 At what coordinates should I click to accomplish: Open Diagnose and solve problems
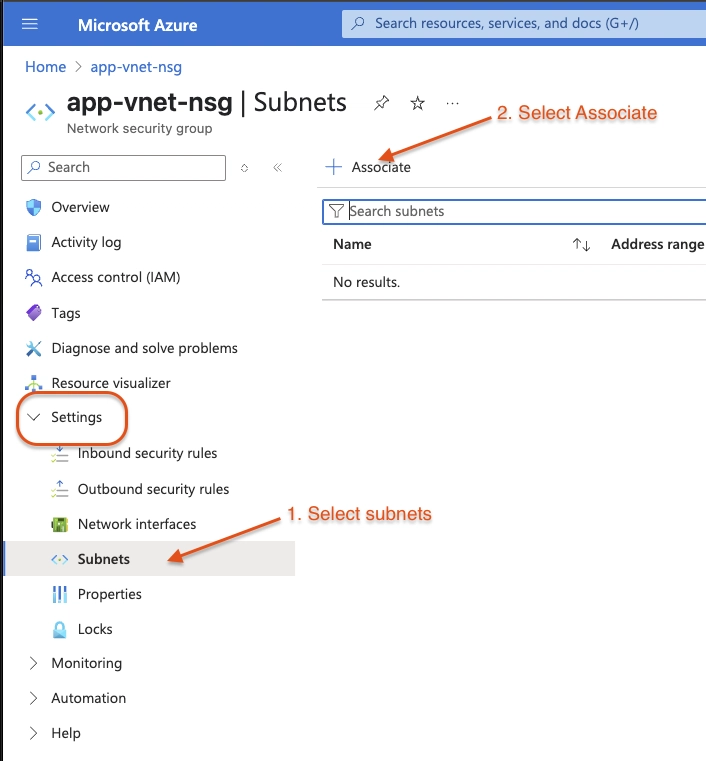click(145, 348)
